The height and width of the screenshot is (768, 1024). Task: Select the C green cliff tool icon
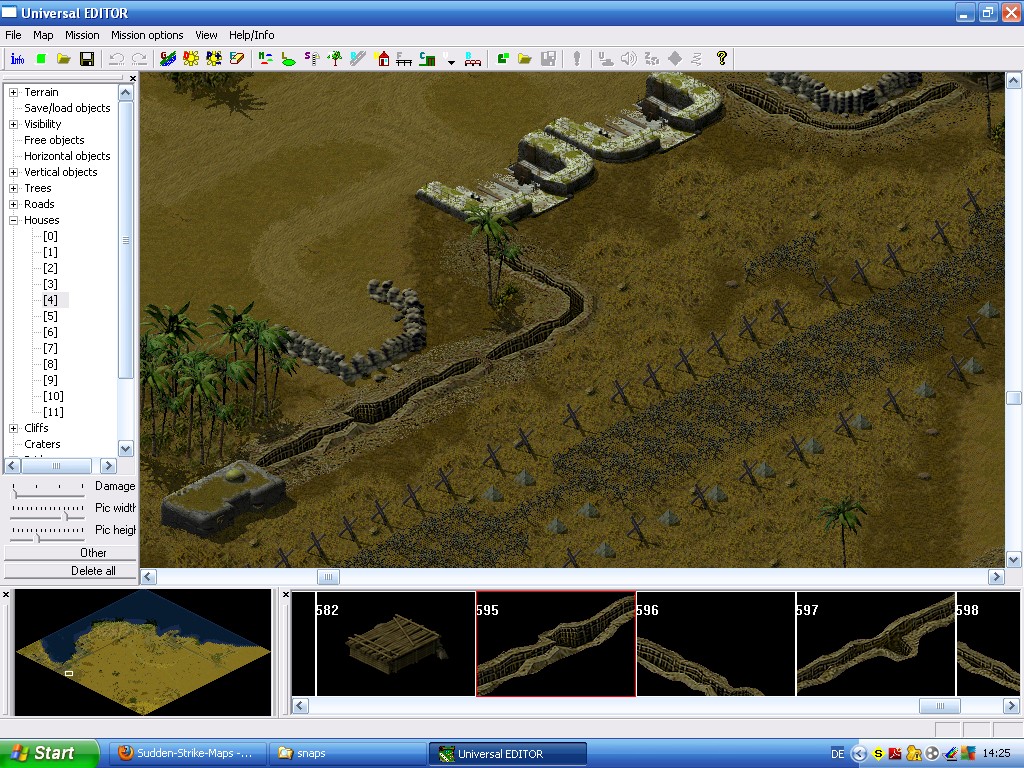[x=427, y=59]
